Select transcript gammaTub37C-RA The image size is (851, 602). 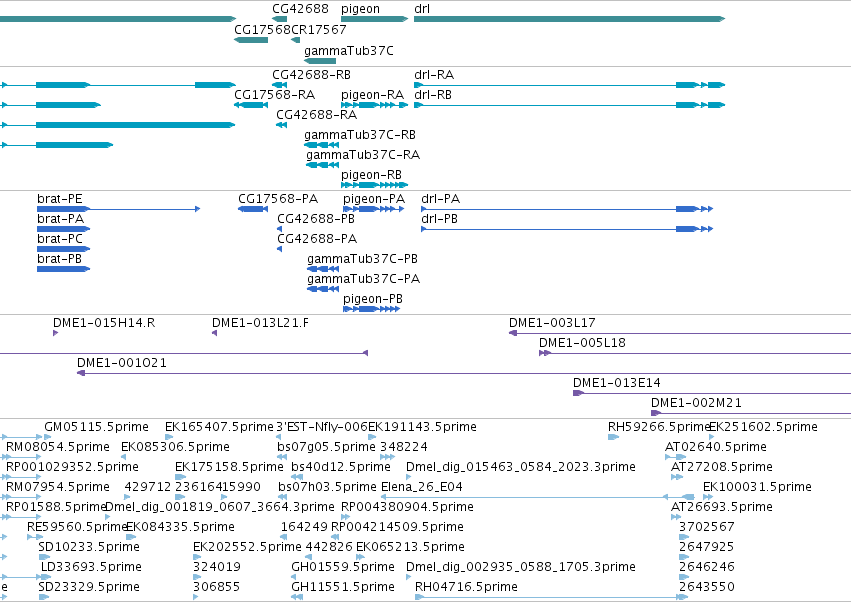[363, 155]
